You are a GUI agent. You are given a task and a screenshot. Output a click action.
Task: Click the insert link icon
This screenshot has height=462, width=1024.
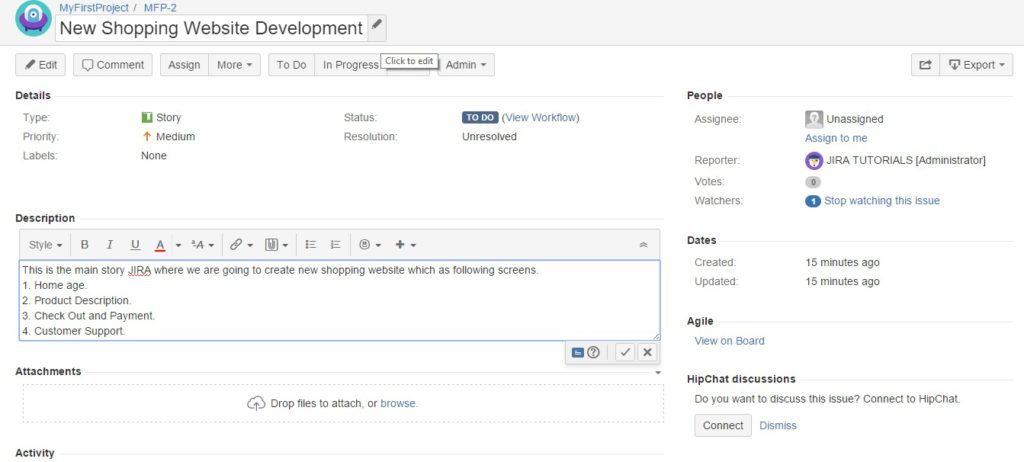pos(236,244)
